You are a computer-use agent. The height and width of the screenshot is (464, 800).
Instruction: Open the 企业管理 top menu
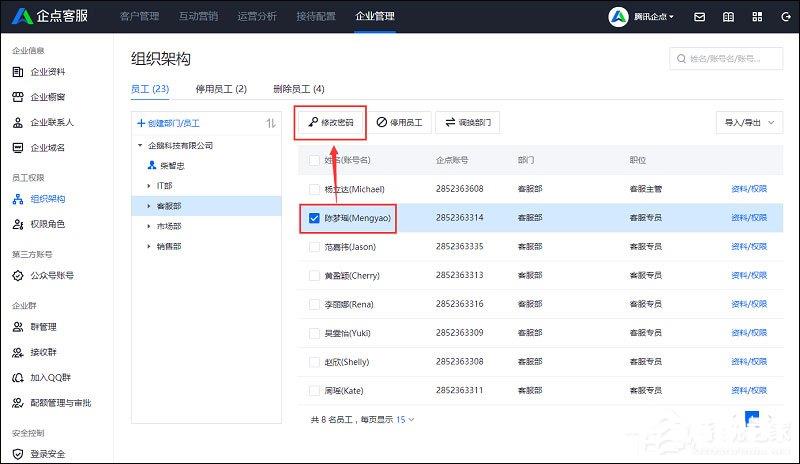[375, 16]
